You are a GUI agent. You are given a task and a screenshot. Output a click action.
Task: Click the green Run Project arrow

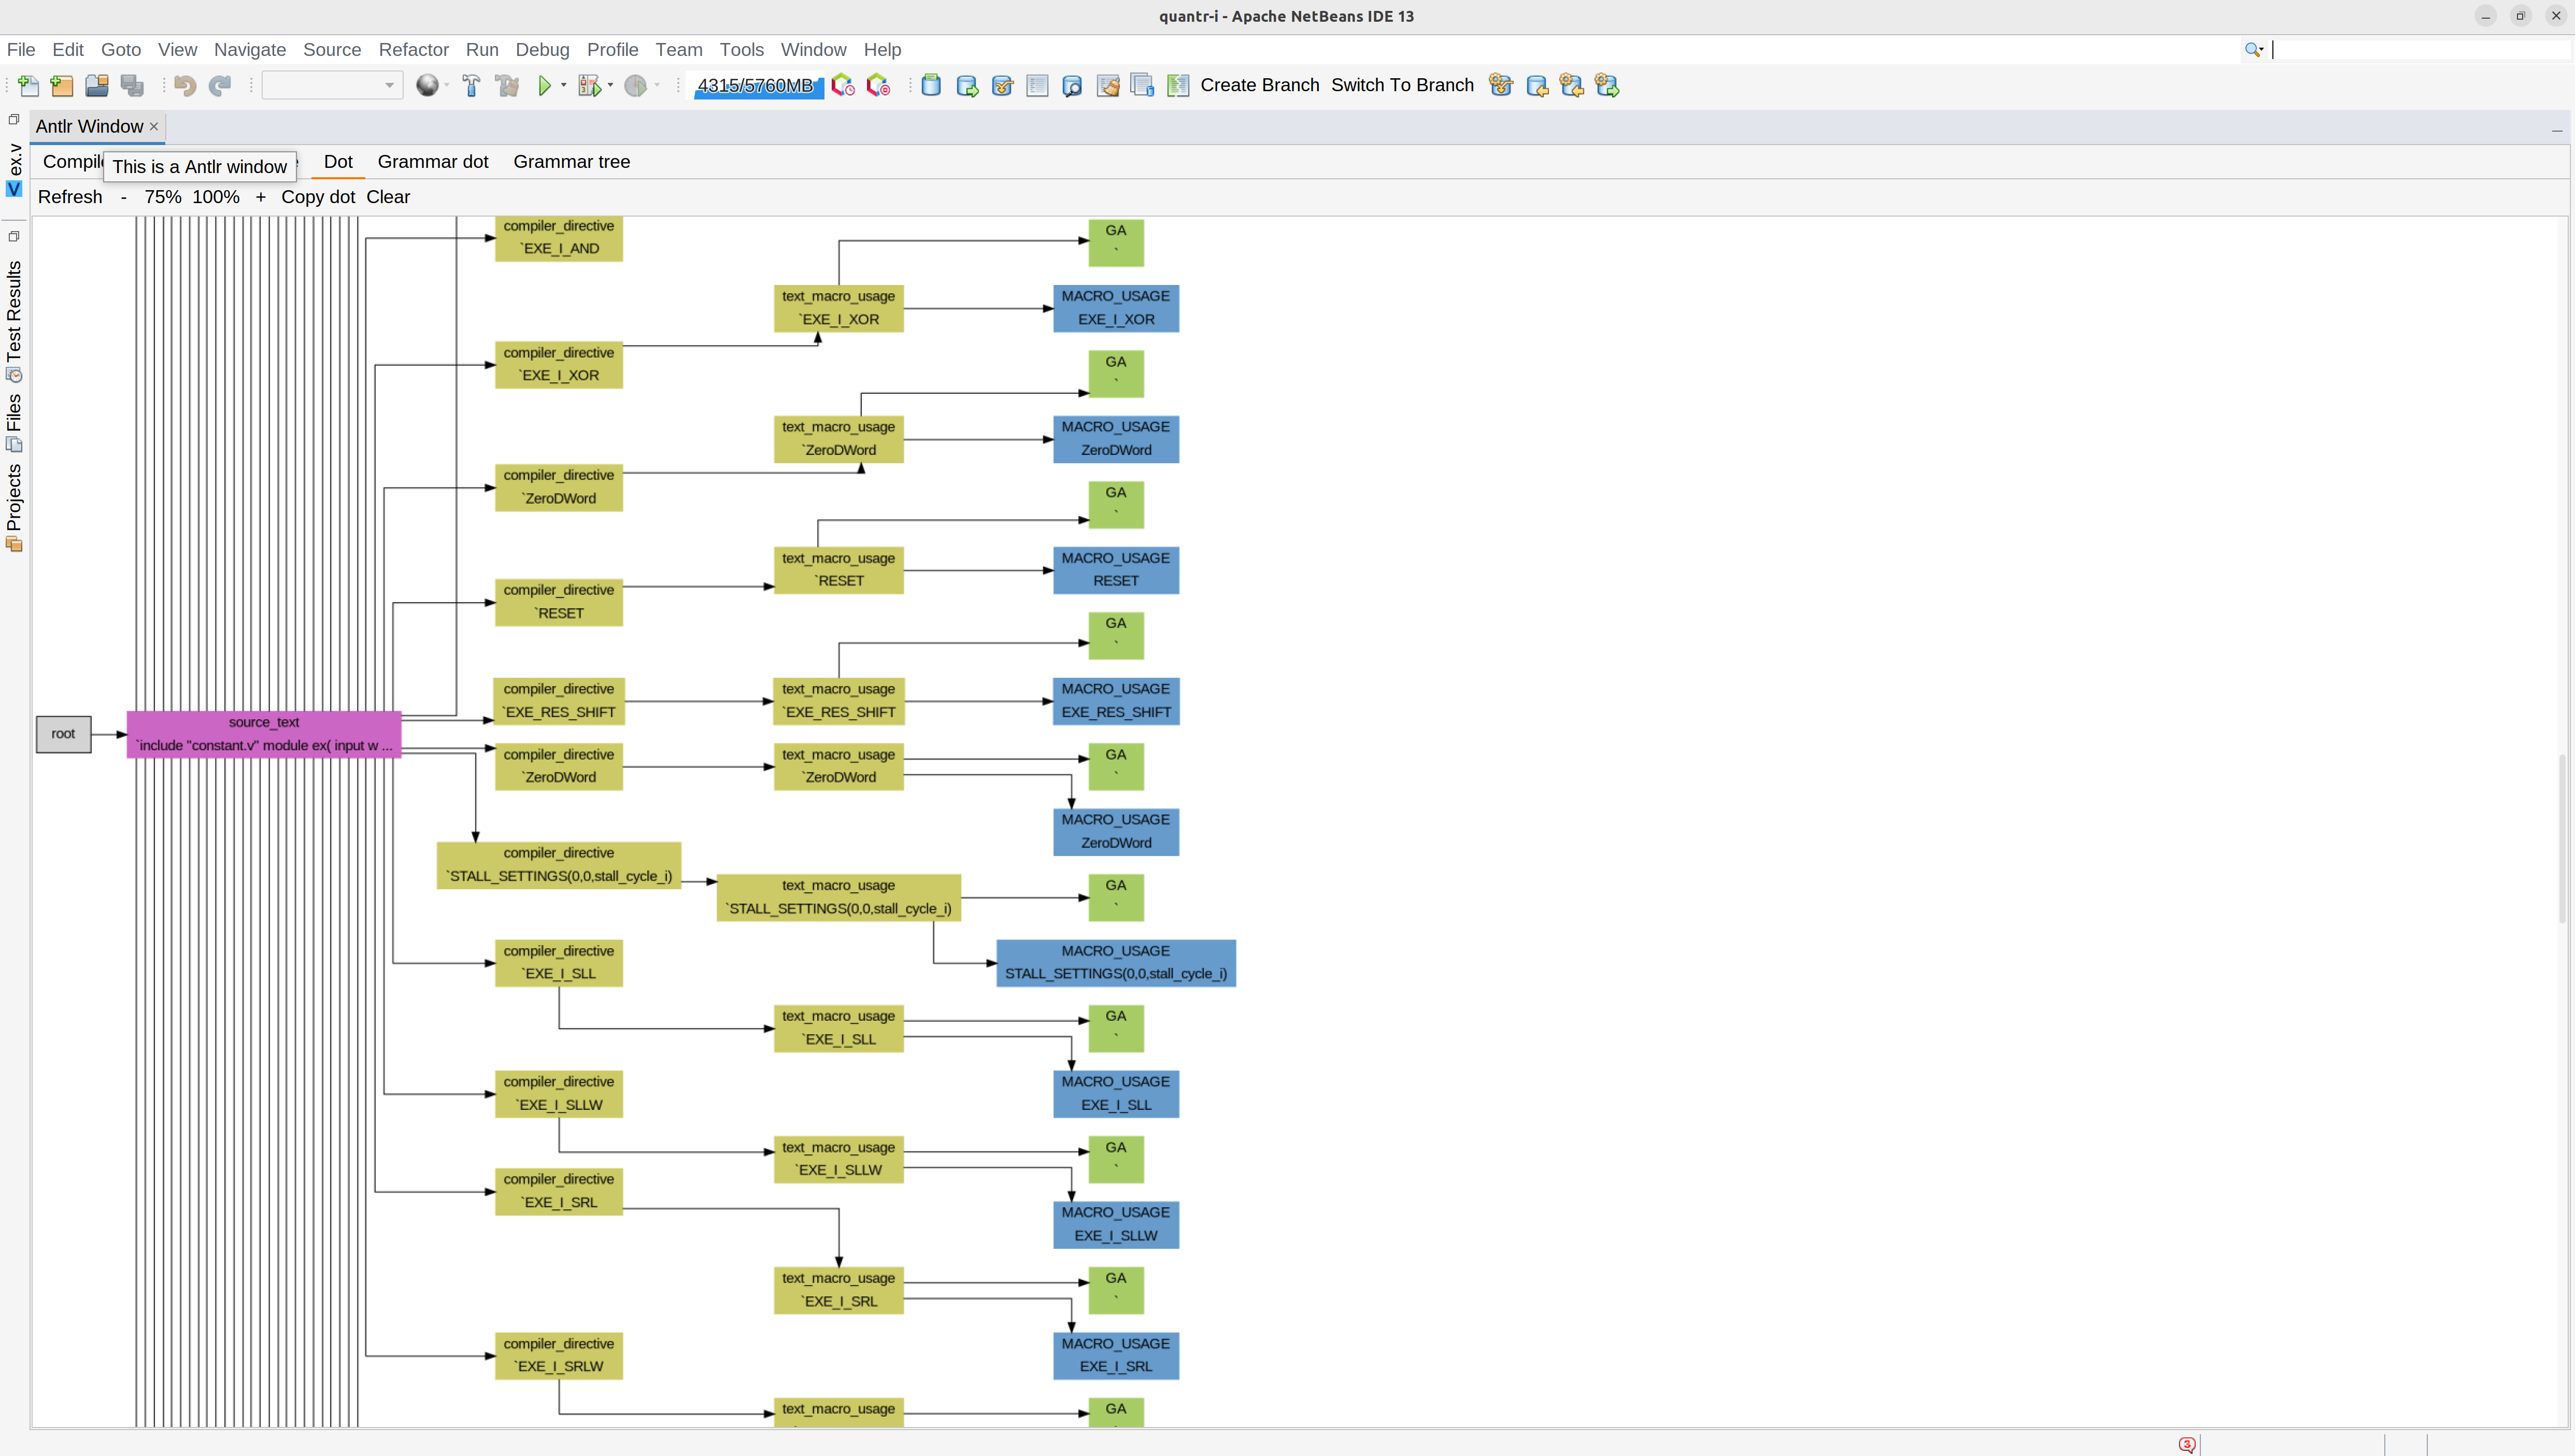(544, 86)
